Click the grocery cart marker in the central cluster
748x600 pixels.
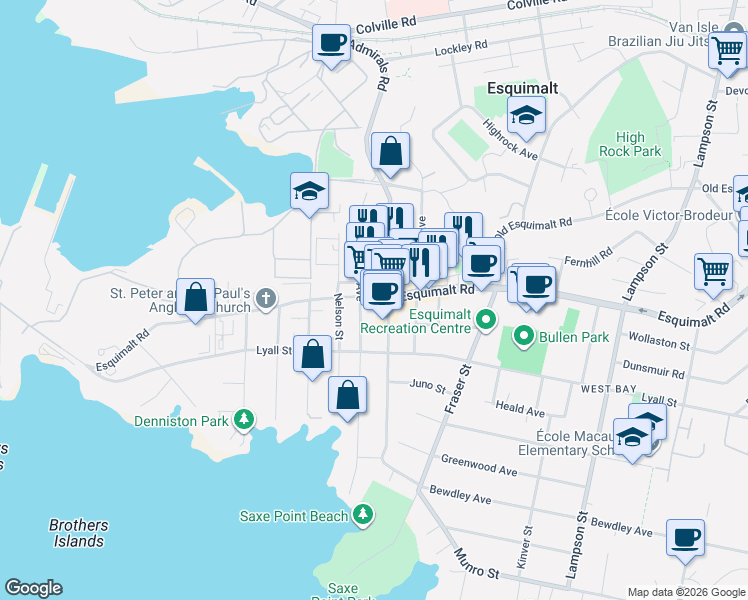390,262
